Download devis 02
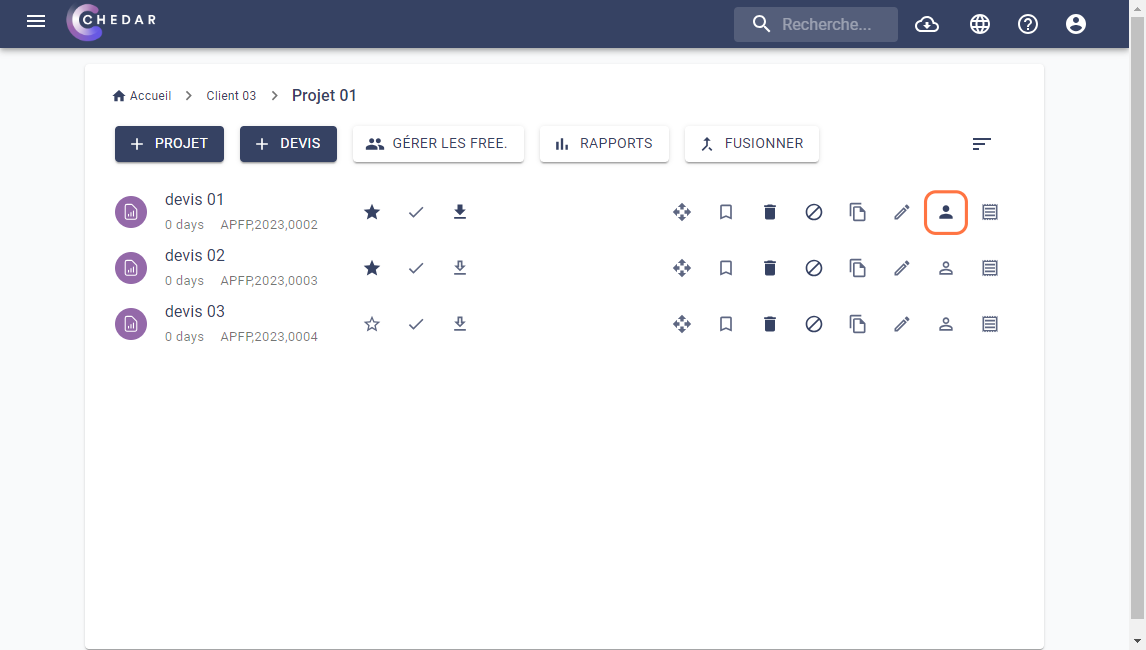The image size is (1146, 650). [460, 268]
